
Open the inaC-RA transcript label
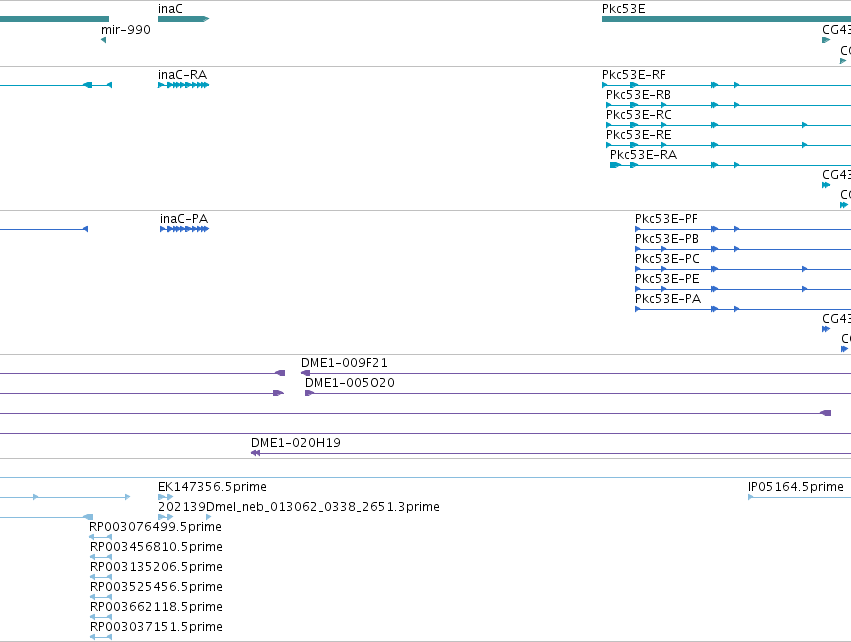182,75
